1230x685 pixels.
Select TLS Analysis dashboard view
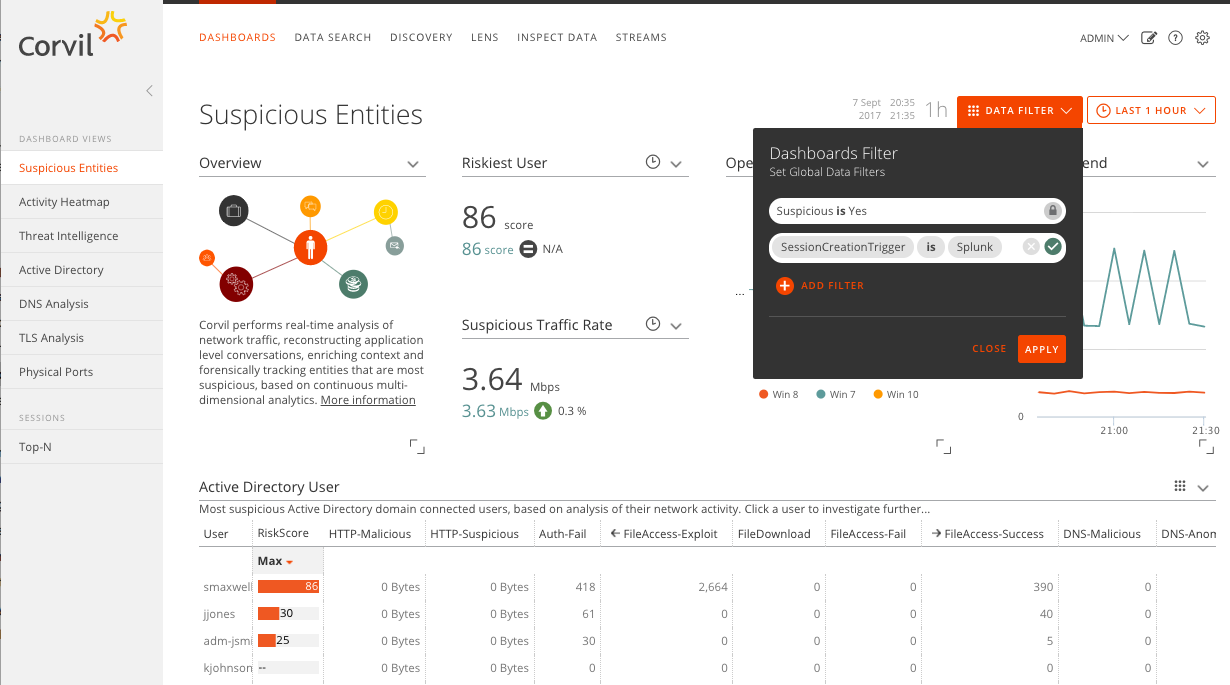click(81, 338)
